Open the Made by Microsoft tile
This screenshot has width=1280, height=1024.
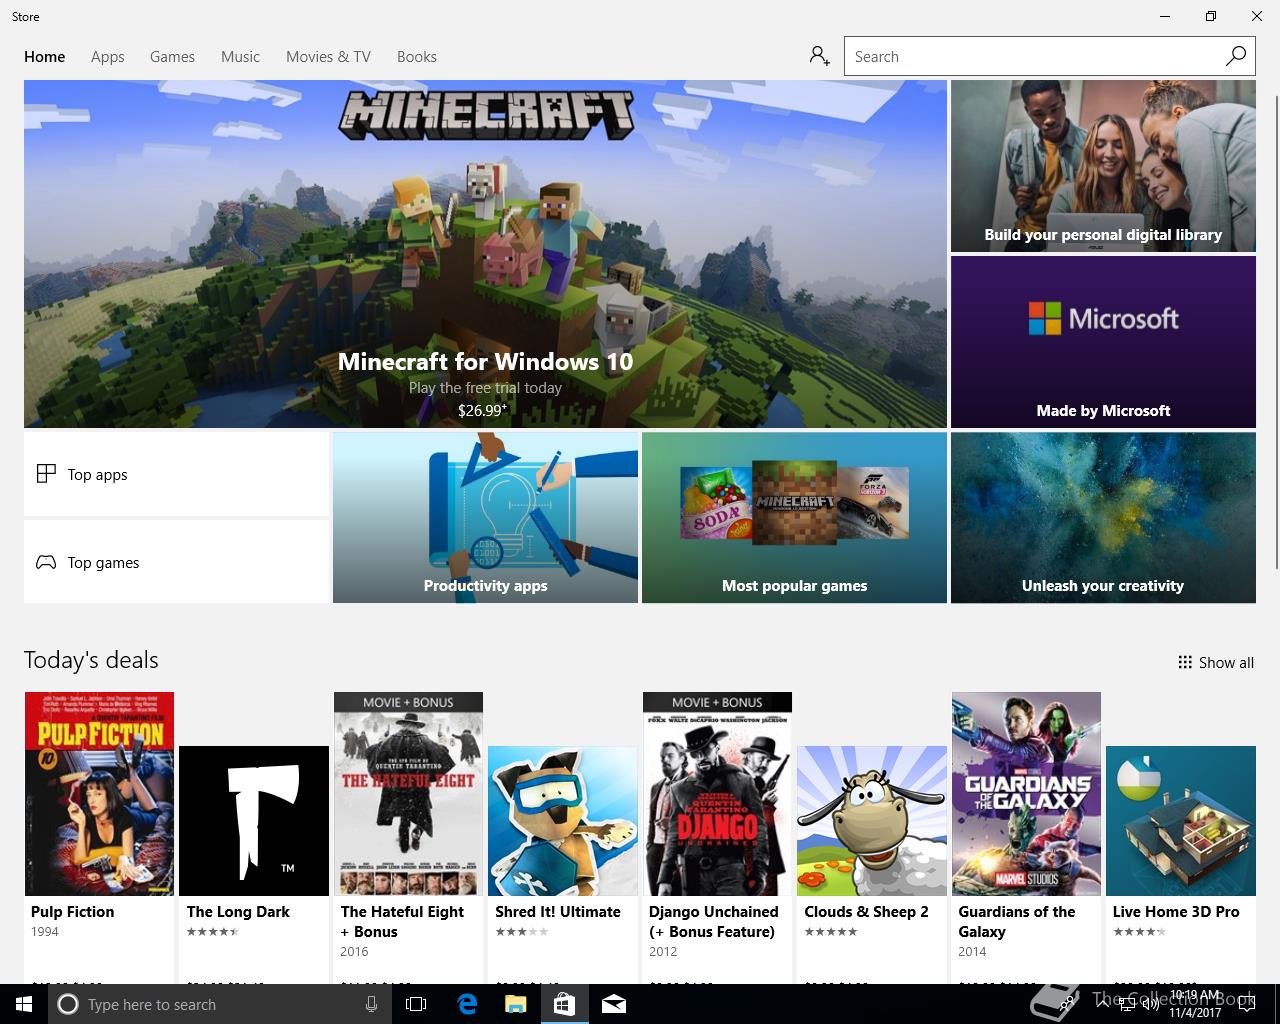tap(1103, 342)
